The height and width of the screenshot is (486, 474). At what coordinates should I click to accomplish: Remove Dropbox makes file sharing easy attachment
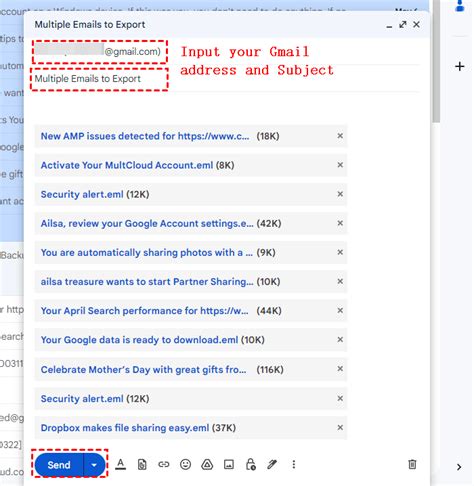pos(340,427)
